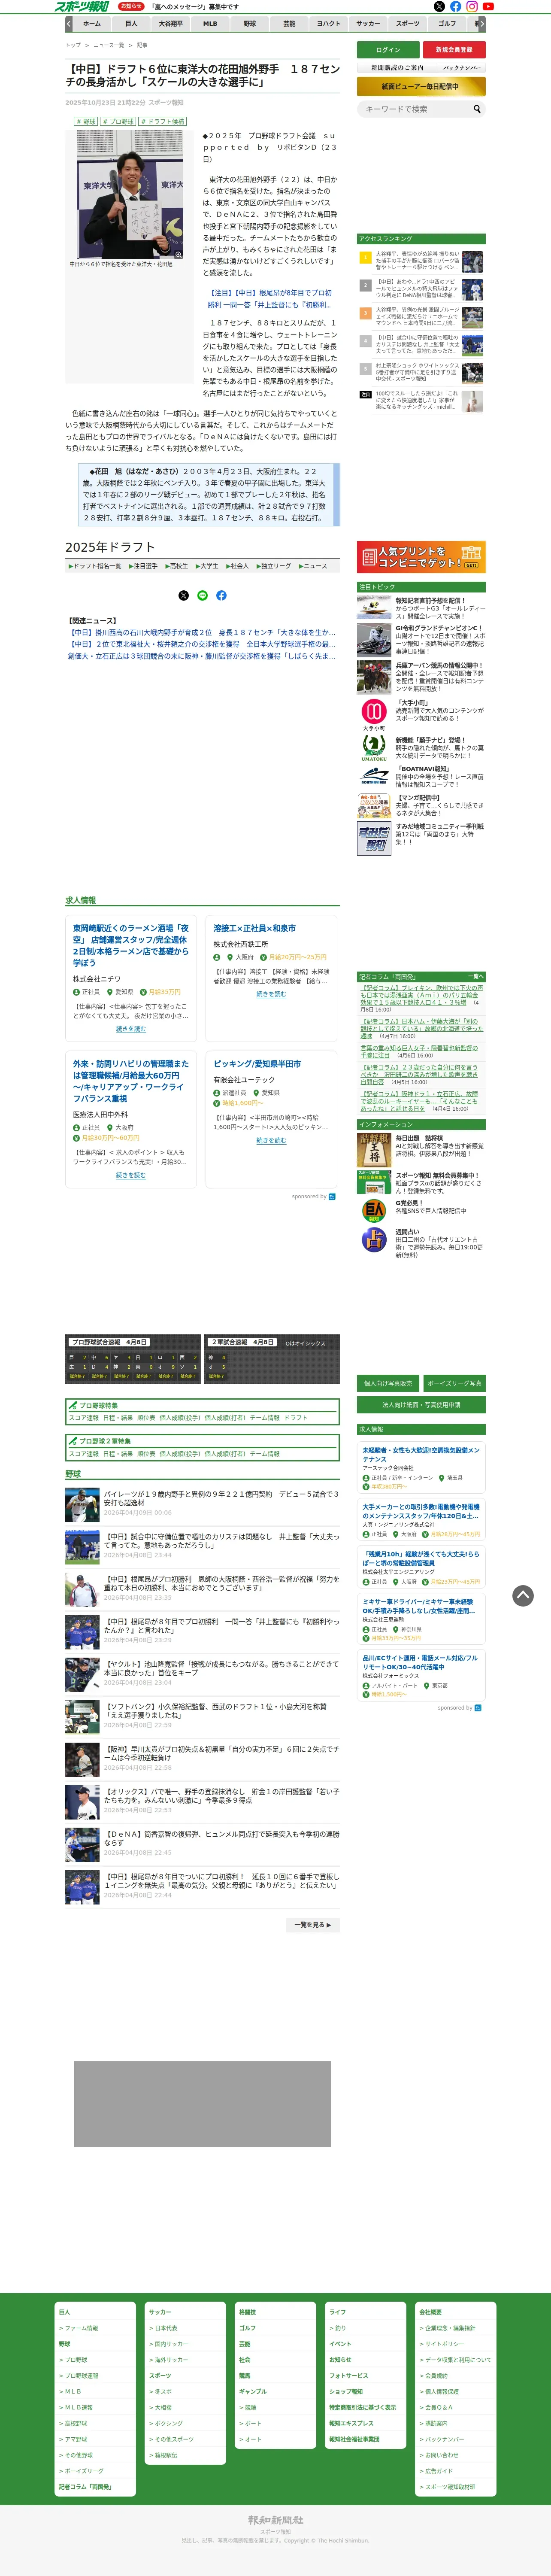This screenshot has height=2576, width=551.
Task: Click 釣り footer link
Action: [x=339, y=2328]
